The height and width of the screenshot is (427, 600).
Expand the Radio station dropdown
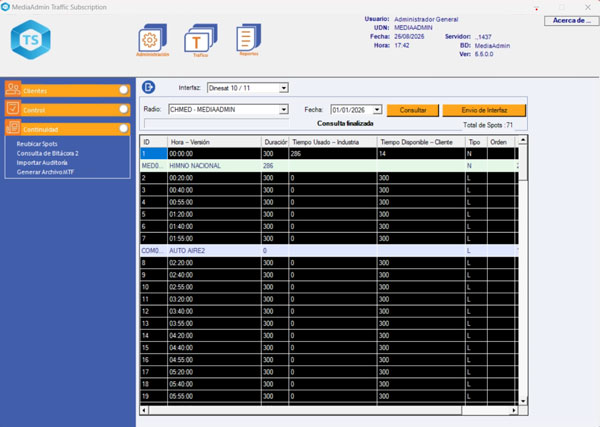tap(284, 109)
